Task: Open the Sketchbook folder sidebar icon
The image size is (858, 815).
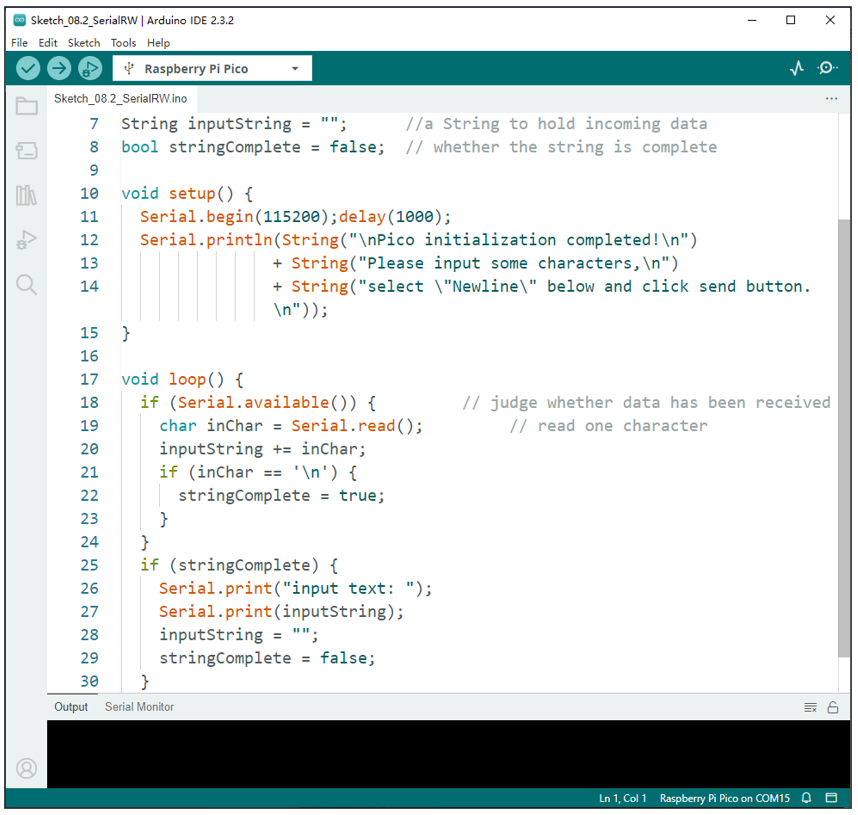Action: tap(26, 106)
